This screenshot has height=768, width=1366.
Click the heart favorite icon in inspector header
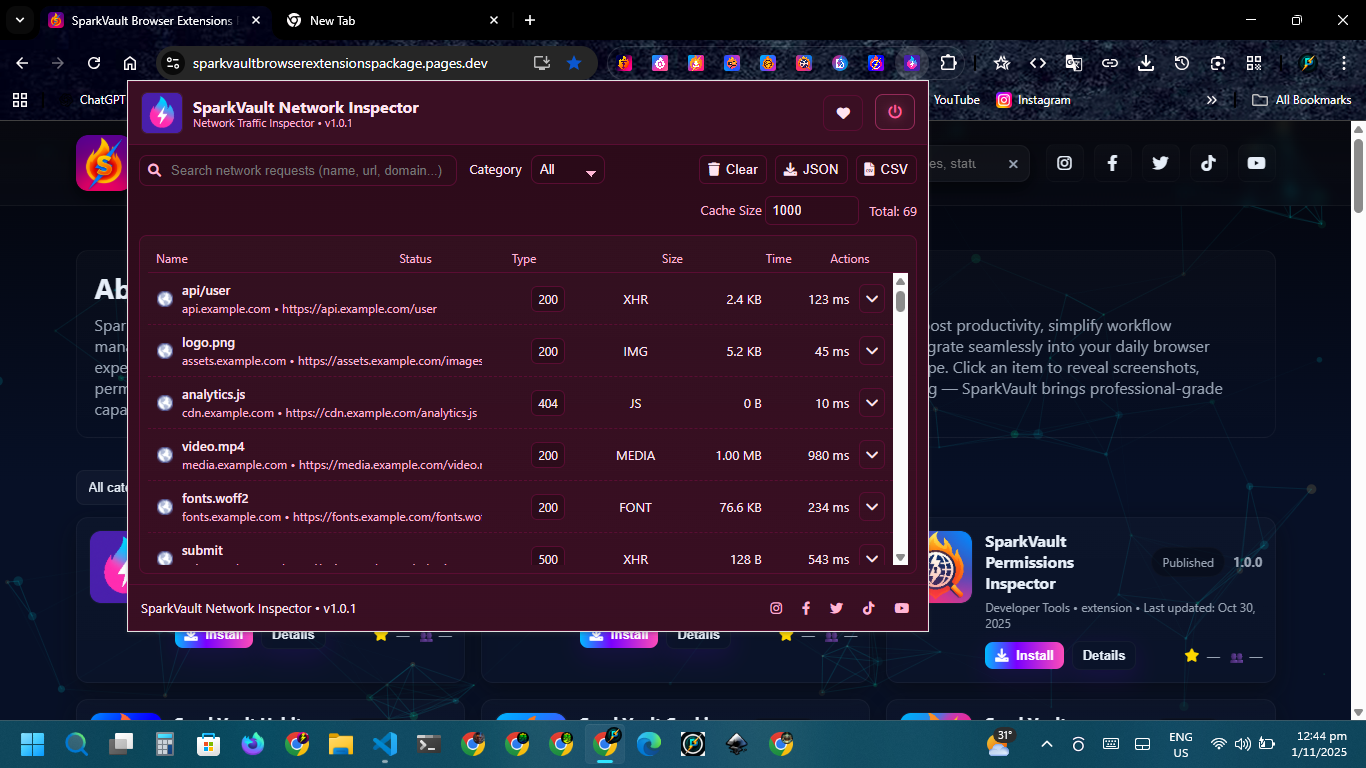[x=843, y=113]
